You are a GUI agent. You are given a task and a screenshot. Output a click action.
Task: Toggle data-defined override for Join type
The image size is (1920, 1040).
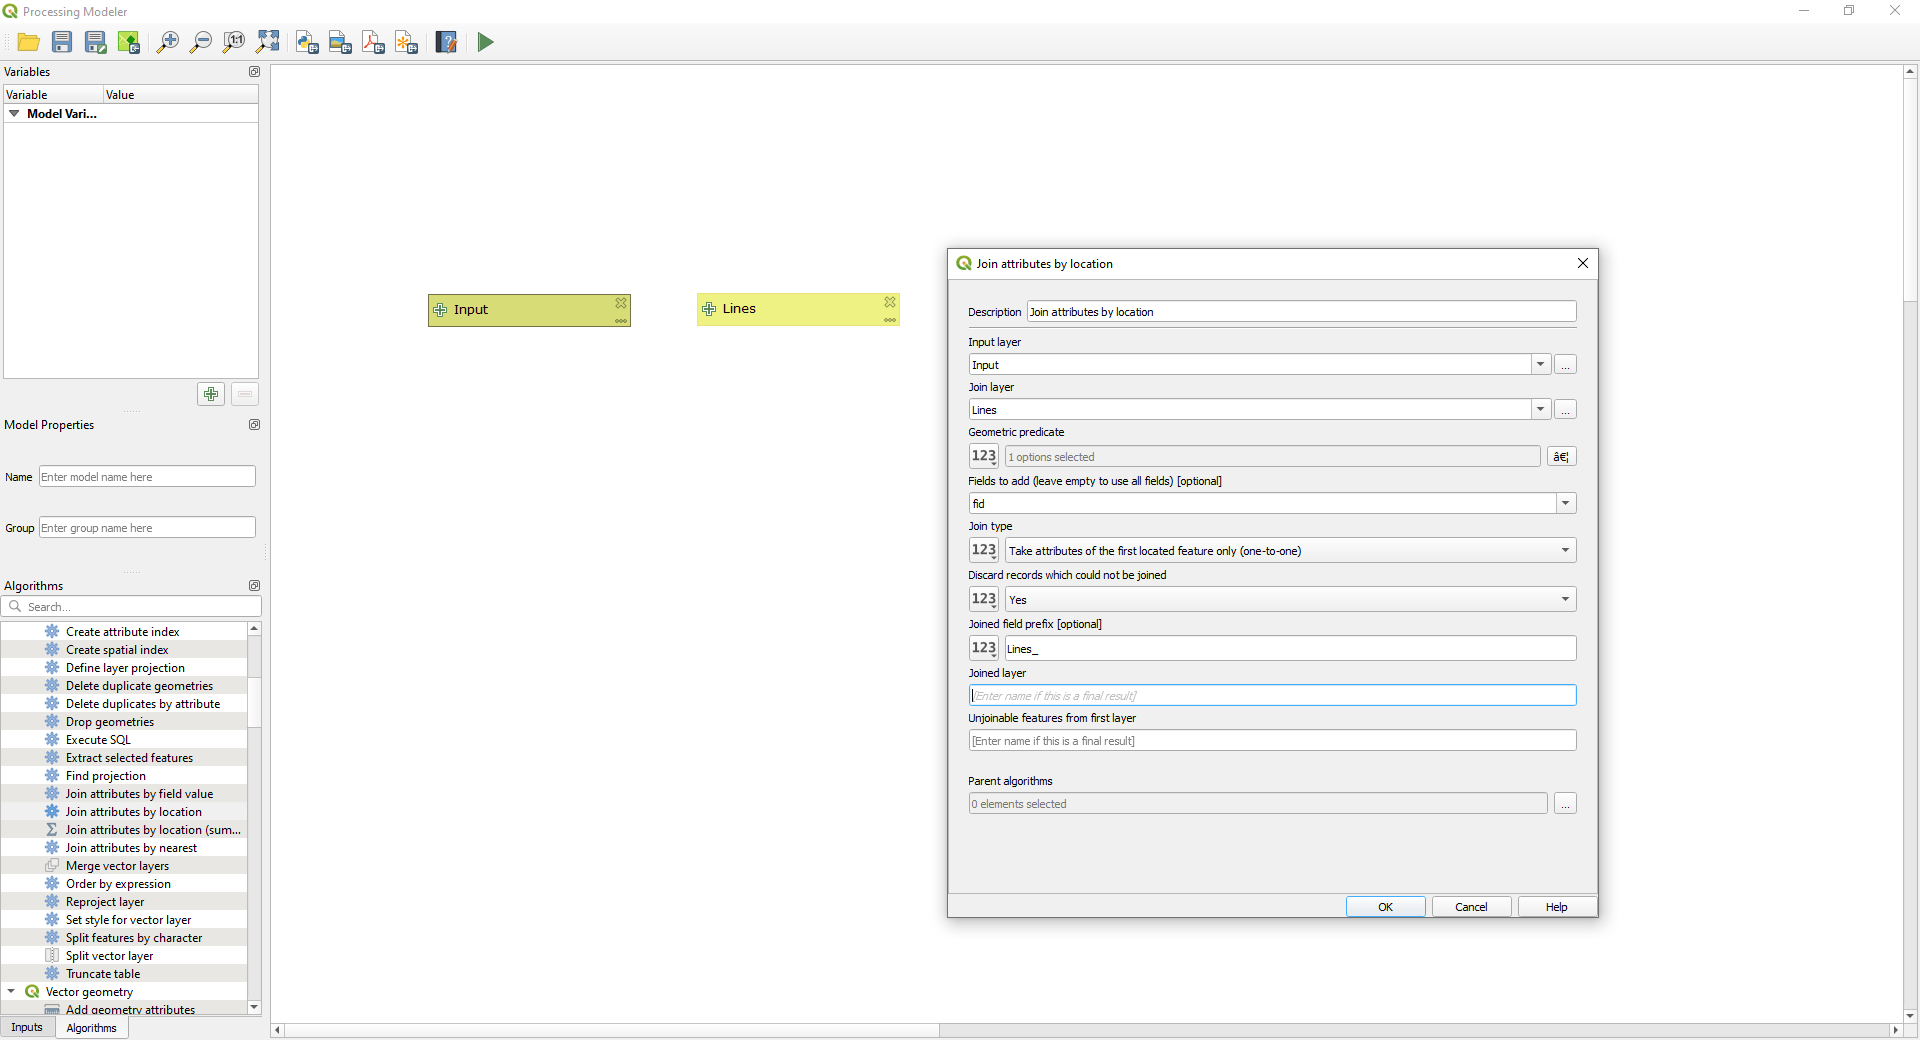coord(983,550)
